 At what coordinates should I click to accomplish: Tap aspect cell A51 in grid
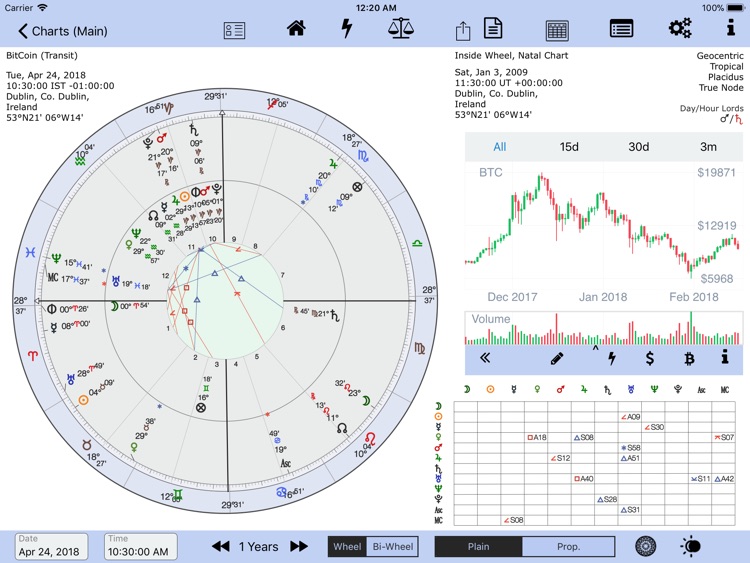tap(630, 458)
